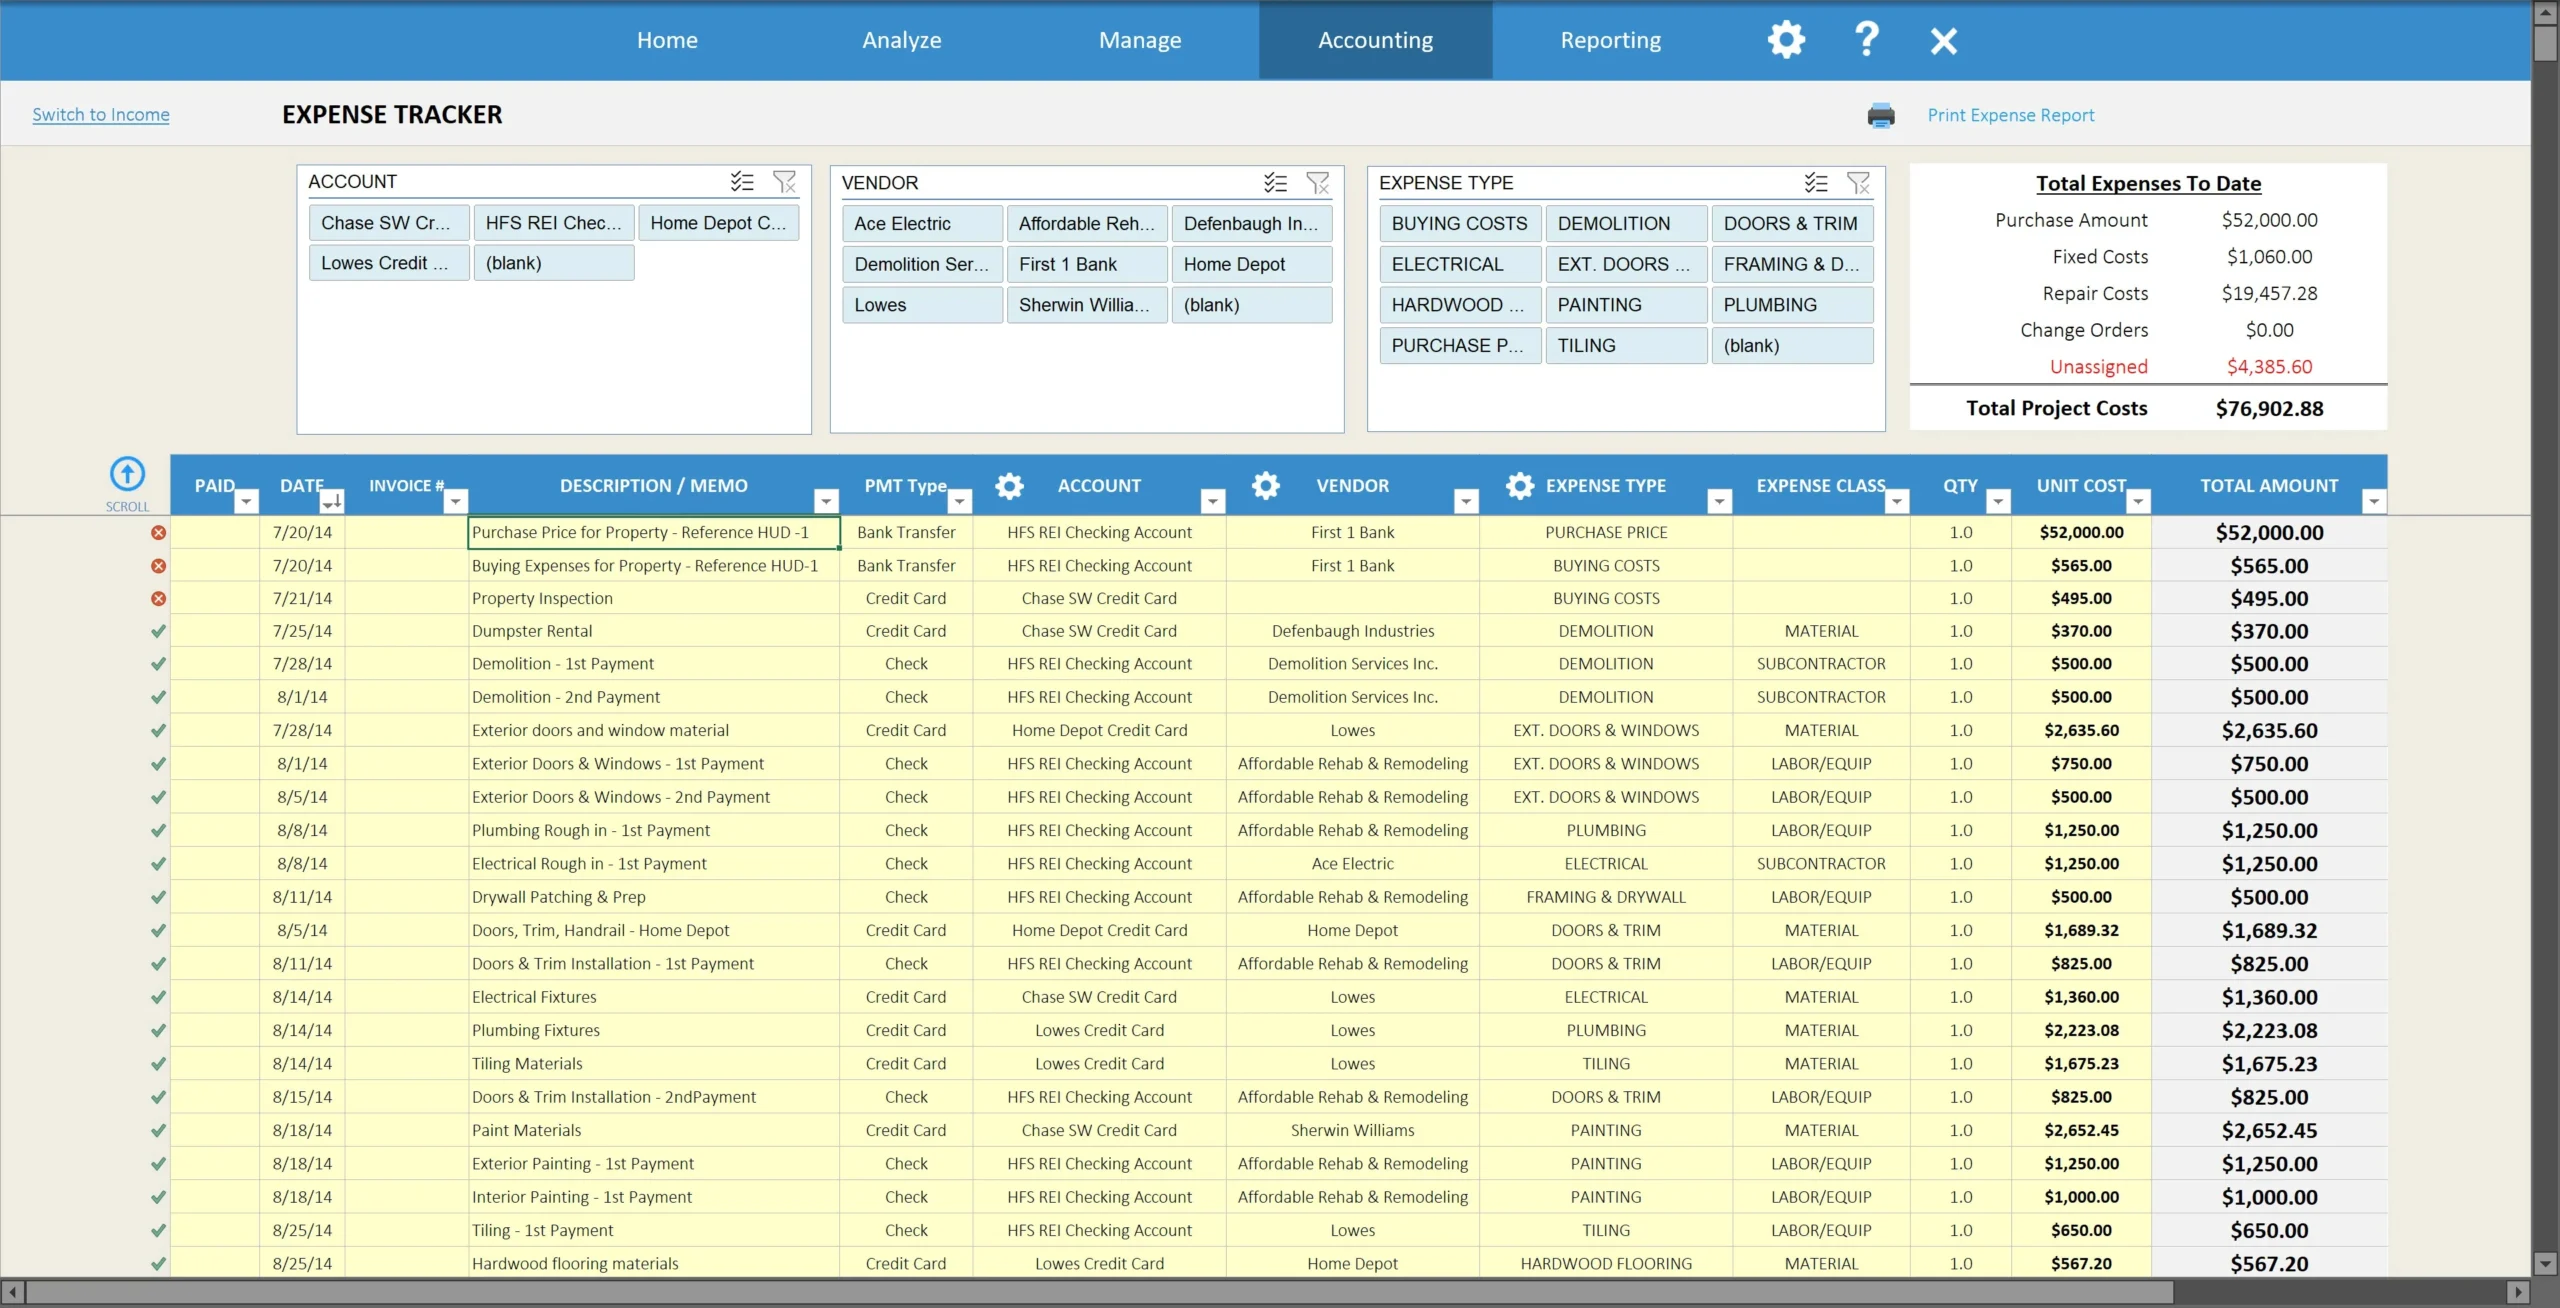Switch to the Analyze tab
This screenshot has height=1308, width=2560.
[902, 40]
